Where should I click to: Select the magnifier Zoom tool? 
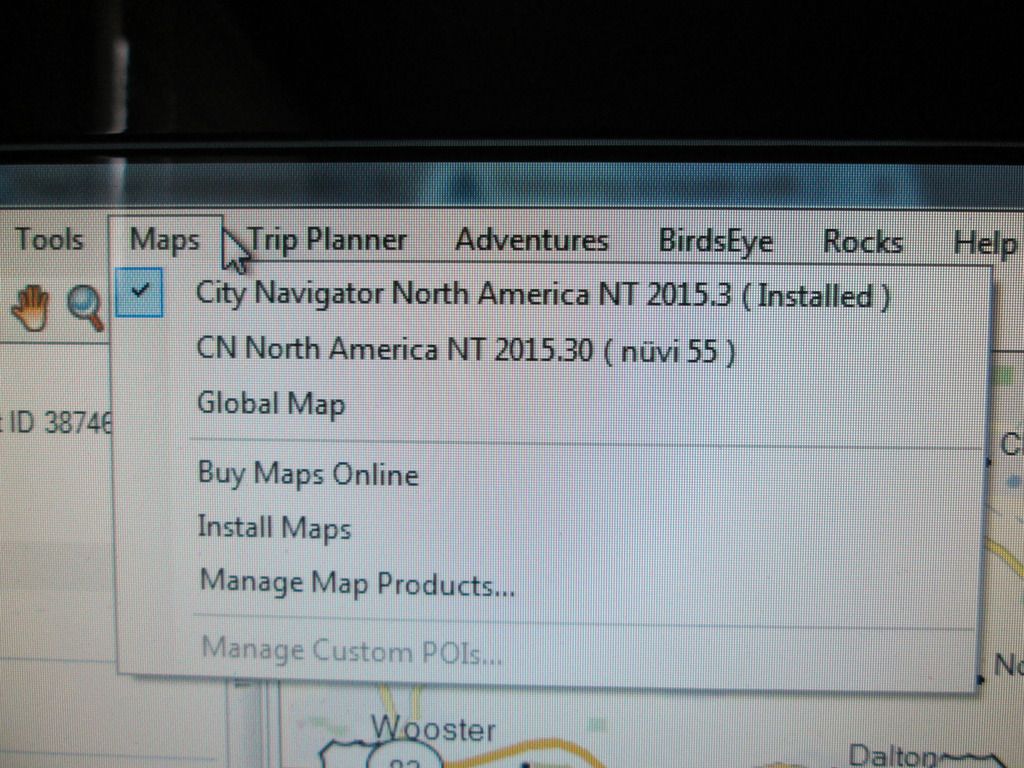tap(86, 307)
